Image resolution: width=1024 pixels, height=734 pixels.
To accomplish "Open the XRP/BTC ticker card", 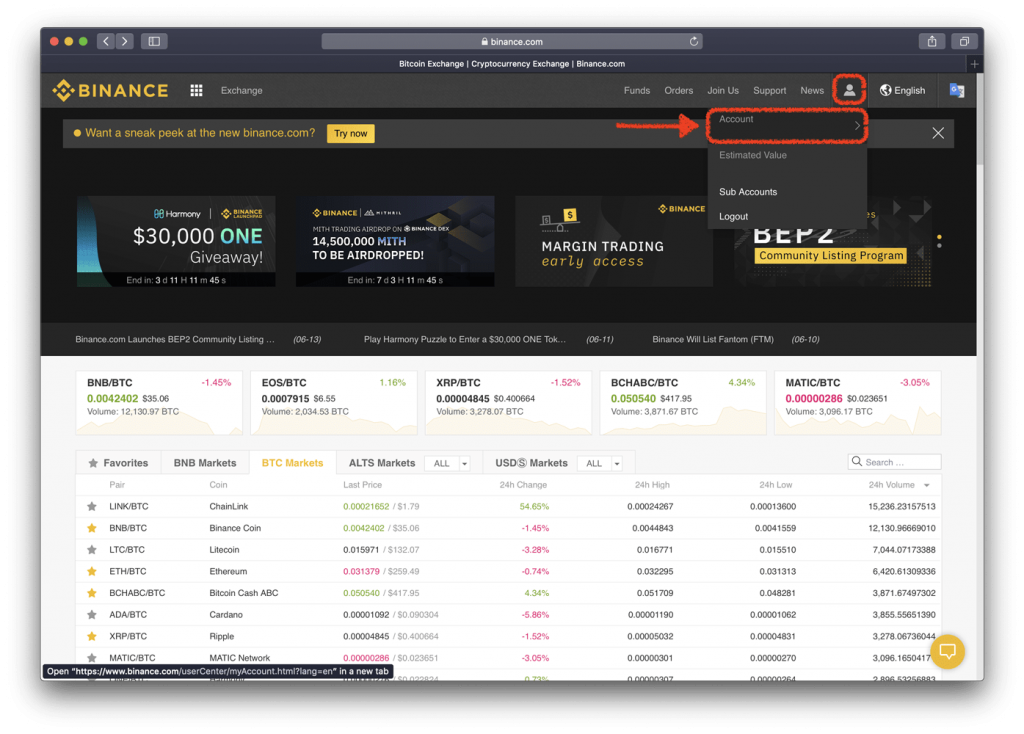I will pos(508,403).
